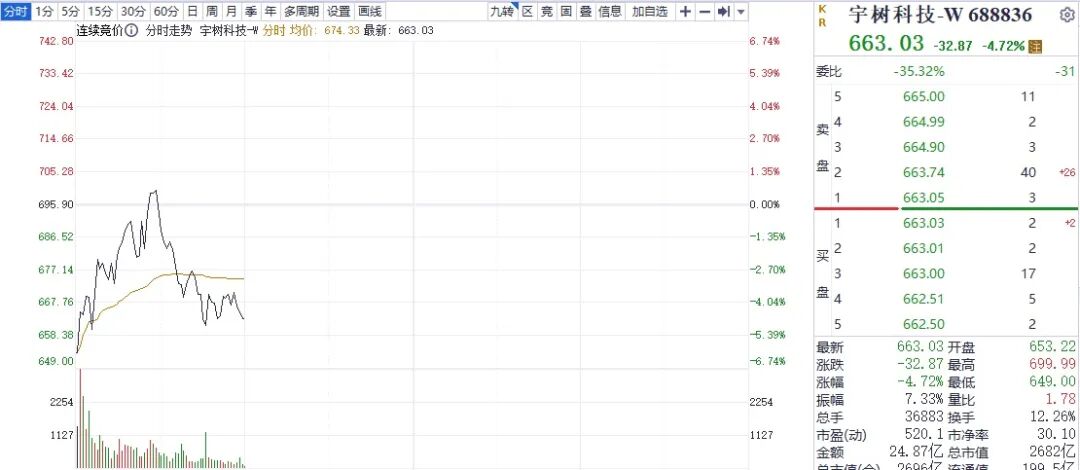This screenshot has width=1080, height=470.
Task: Click the 0.00% percent axis label
Action: (765, 205)
